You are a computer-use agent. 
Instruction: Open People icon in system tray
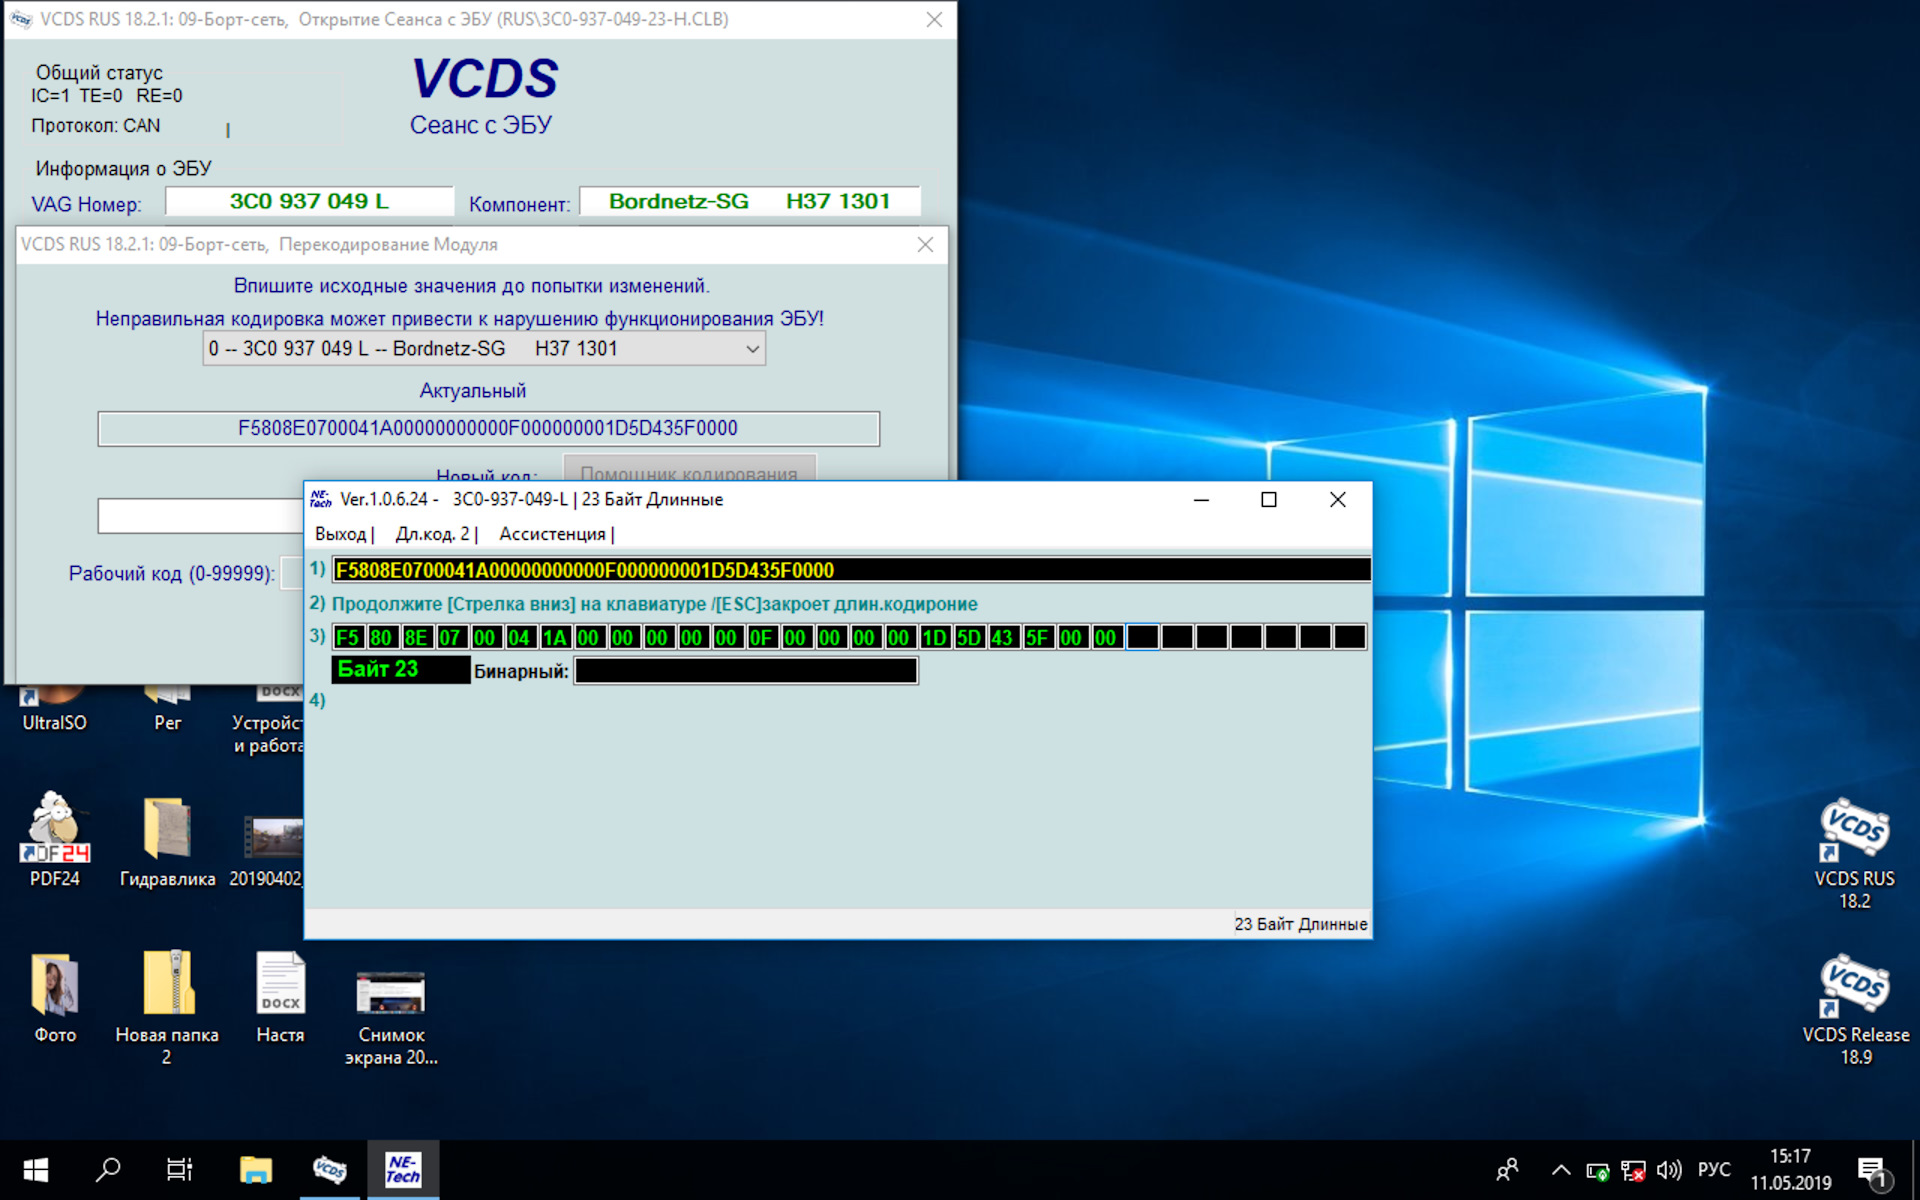click(1507, 1170)
